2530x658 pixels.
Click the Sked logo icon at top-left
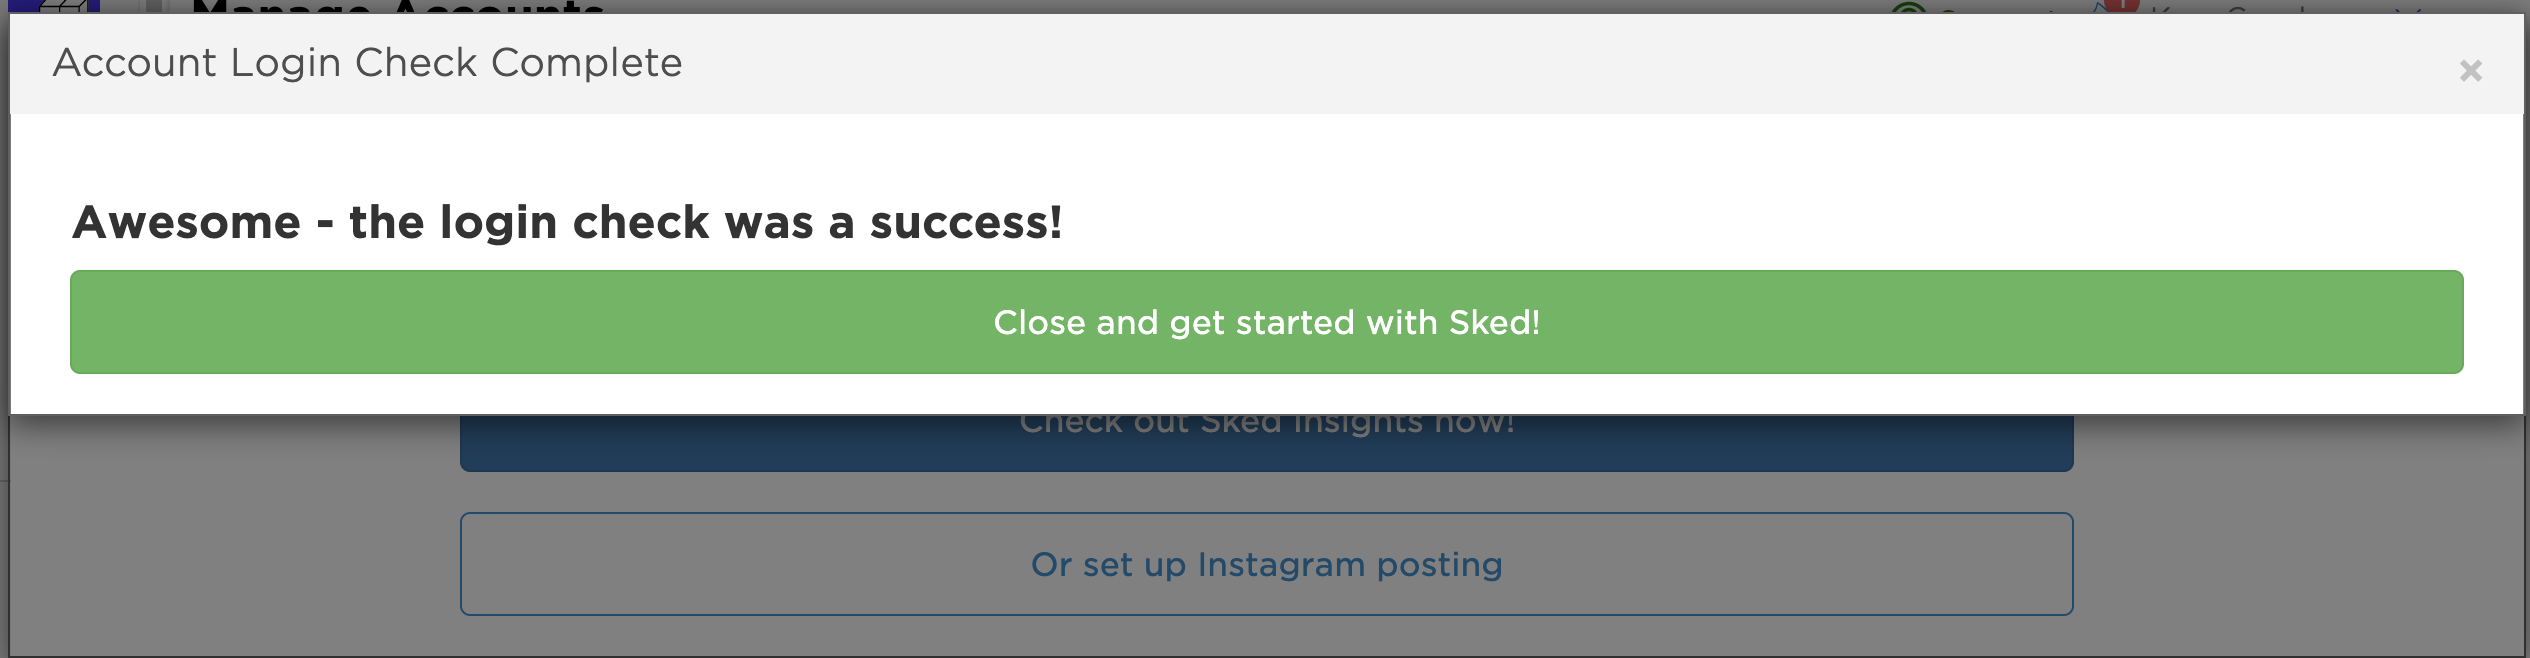point(54,7)
